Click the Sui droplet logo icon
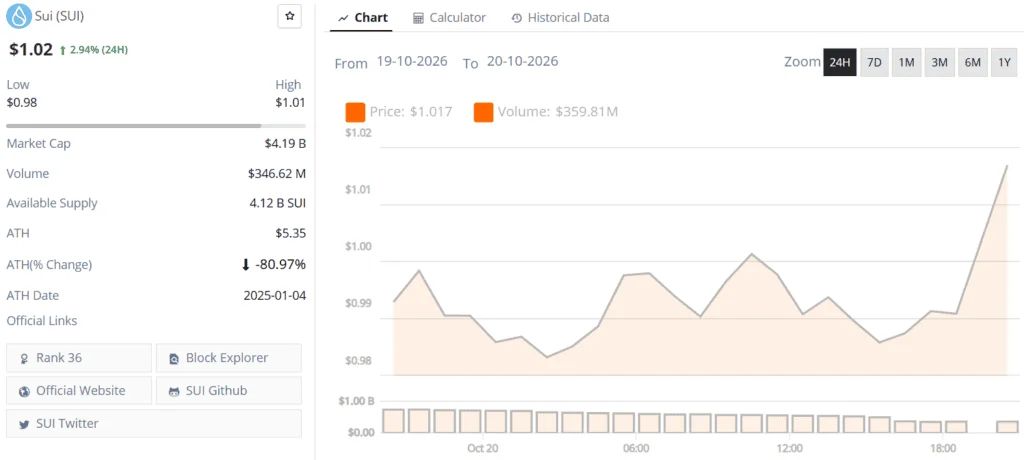 [x=19, y=16]
